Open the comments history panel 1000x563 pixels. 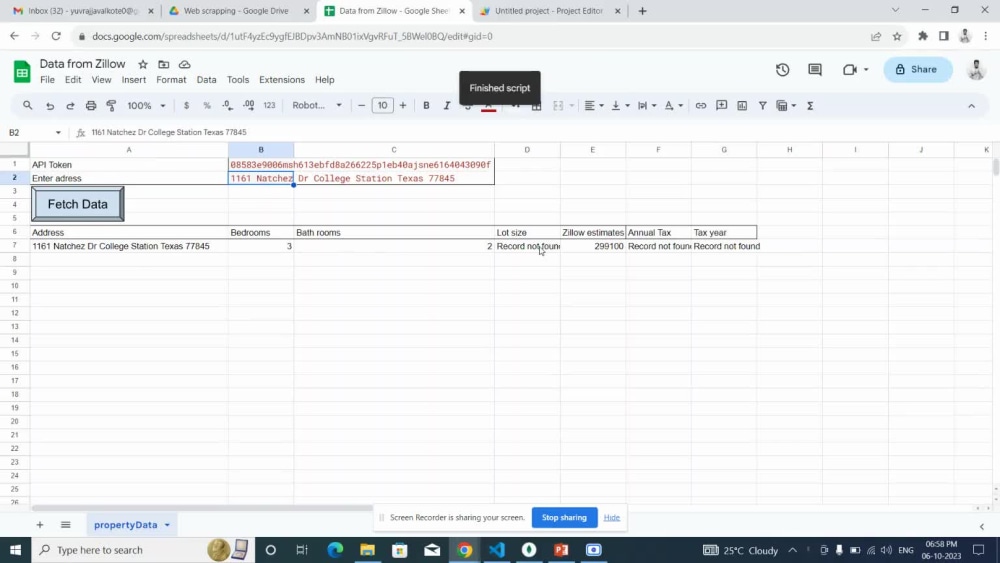click(814, 69)
